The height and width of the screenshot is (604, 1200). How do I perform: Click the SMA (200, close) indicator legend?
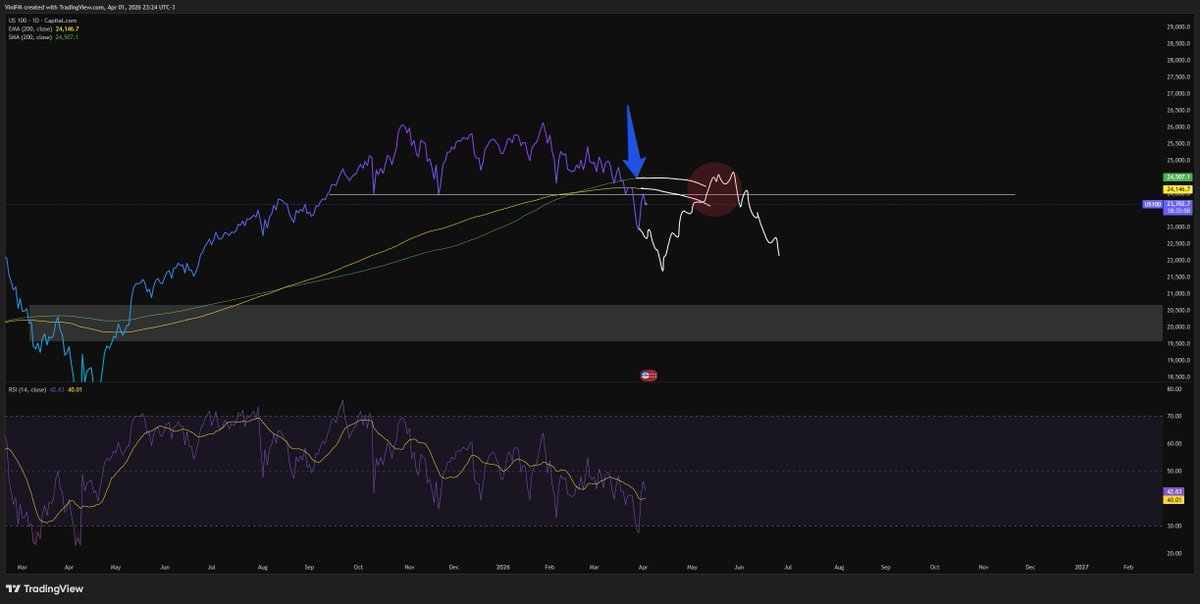tap(31, 38)
